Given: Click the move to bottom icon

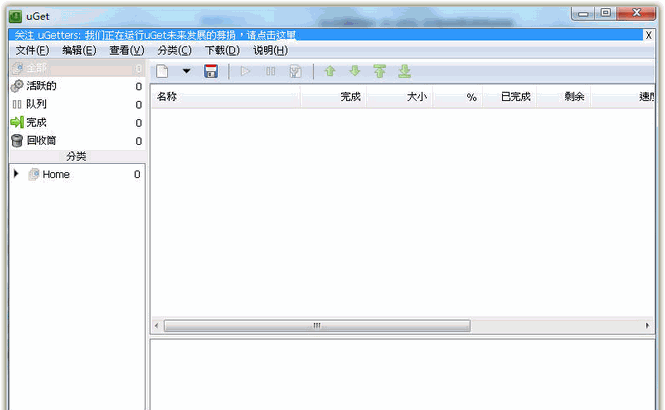Looking at the screenshot, I should point(404,71).
